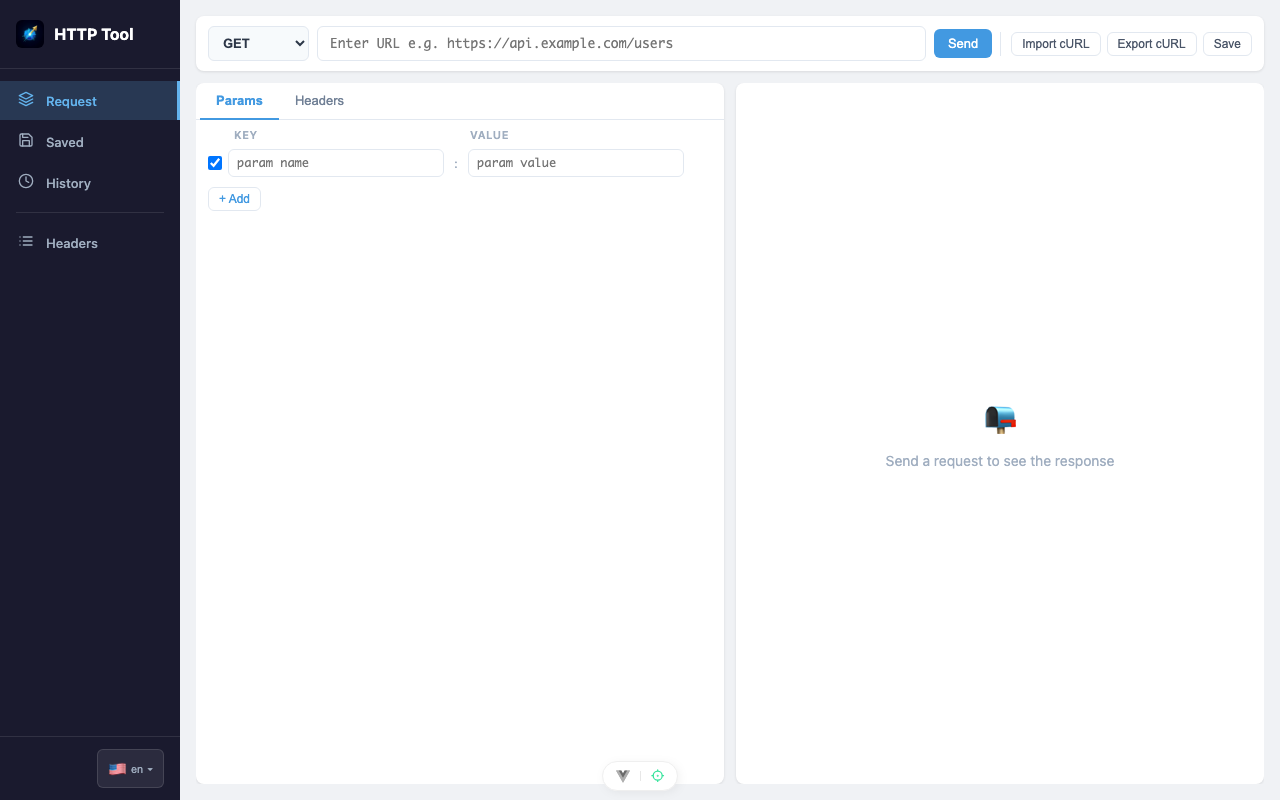1280x800 pixels.
Task: Open the Request layers icon in sidebar
Action: tap(26, 100)
